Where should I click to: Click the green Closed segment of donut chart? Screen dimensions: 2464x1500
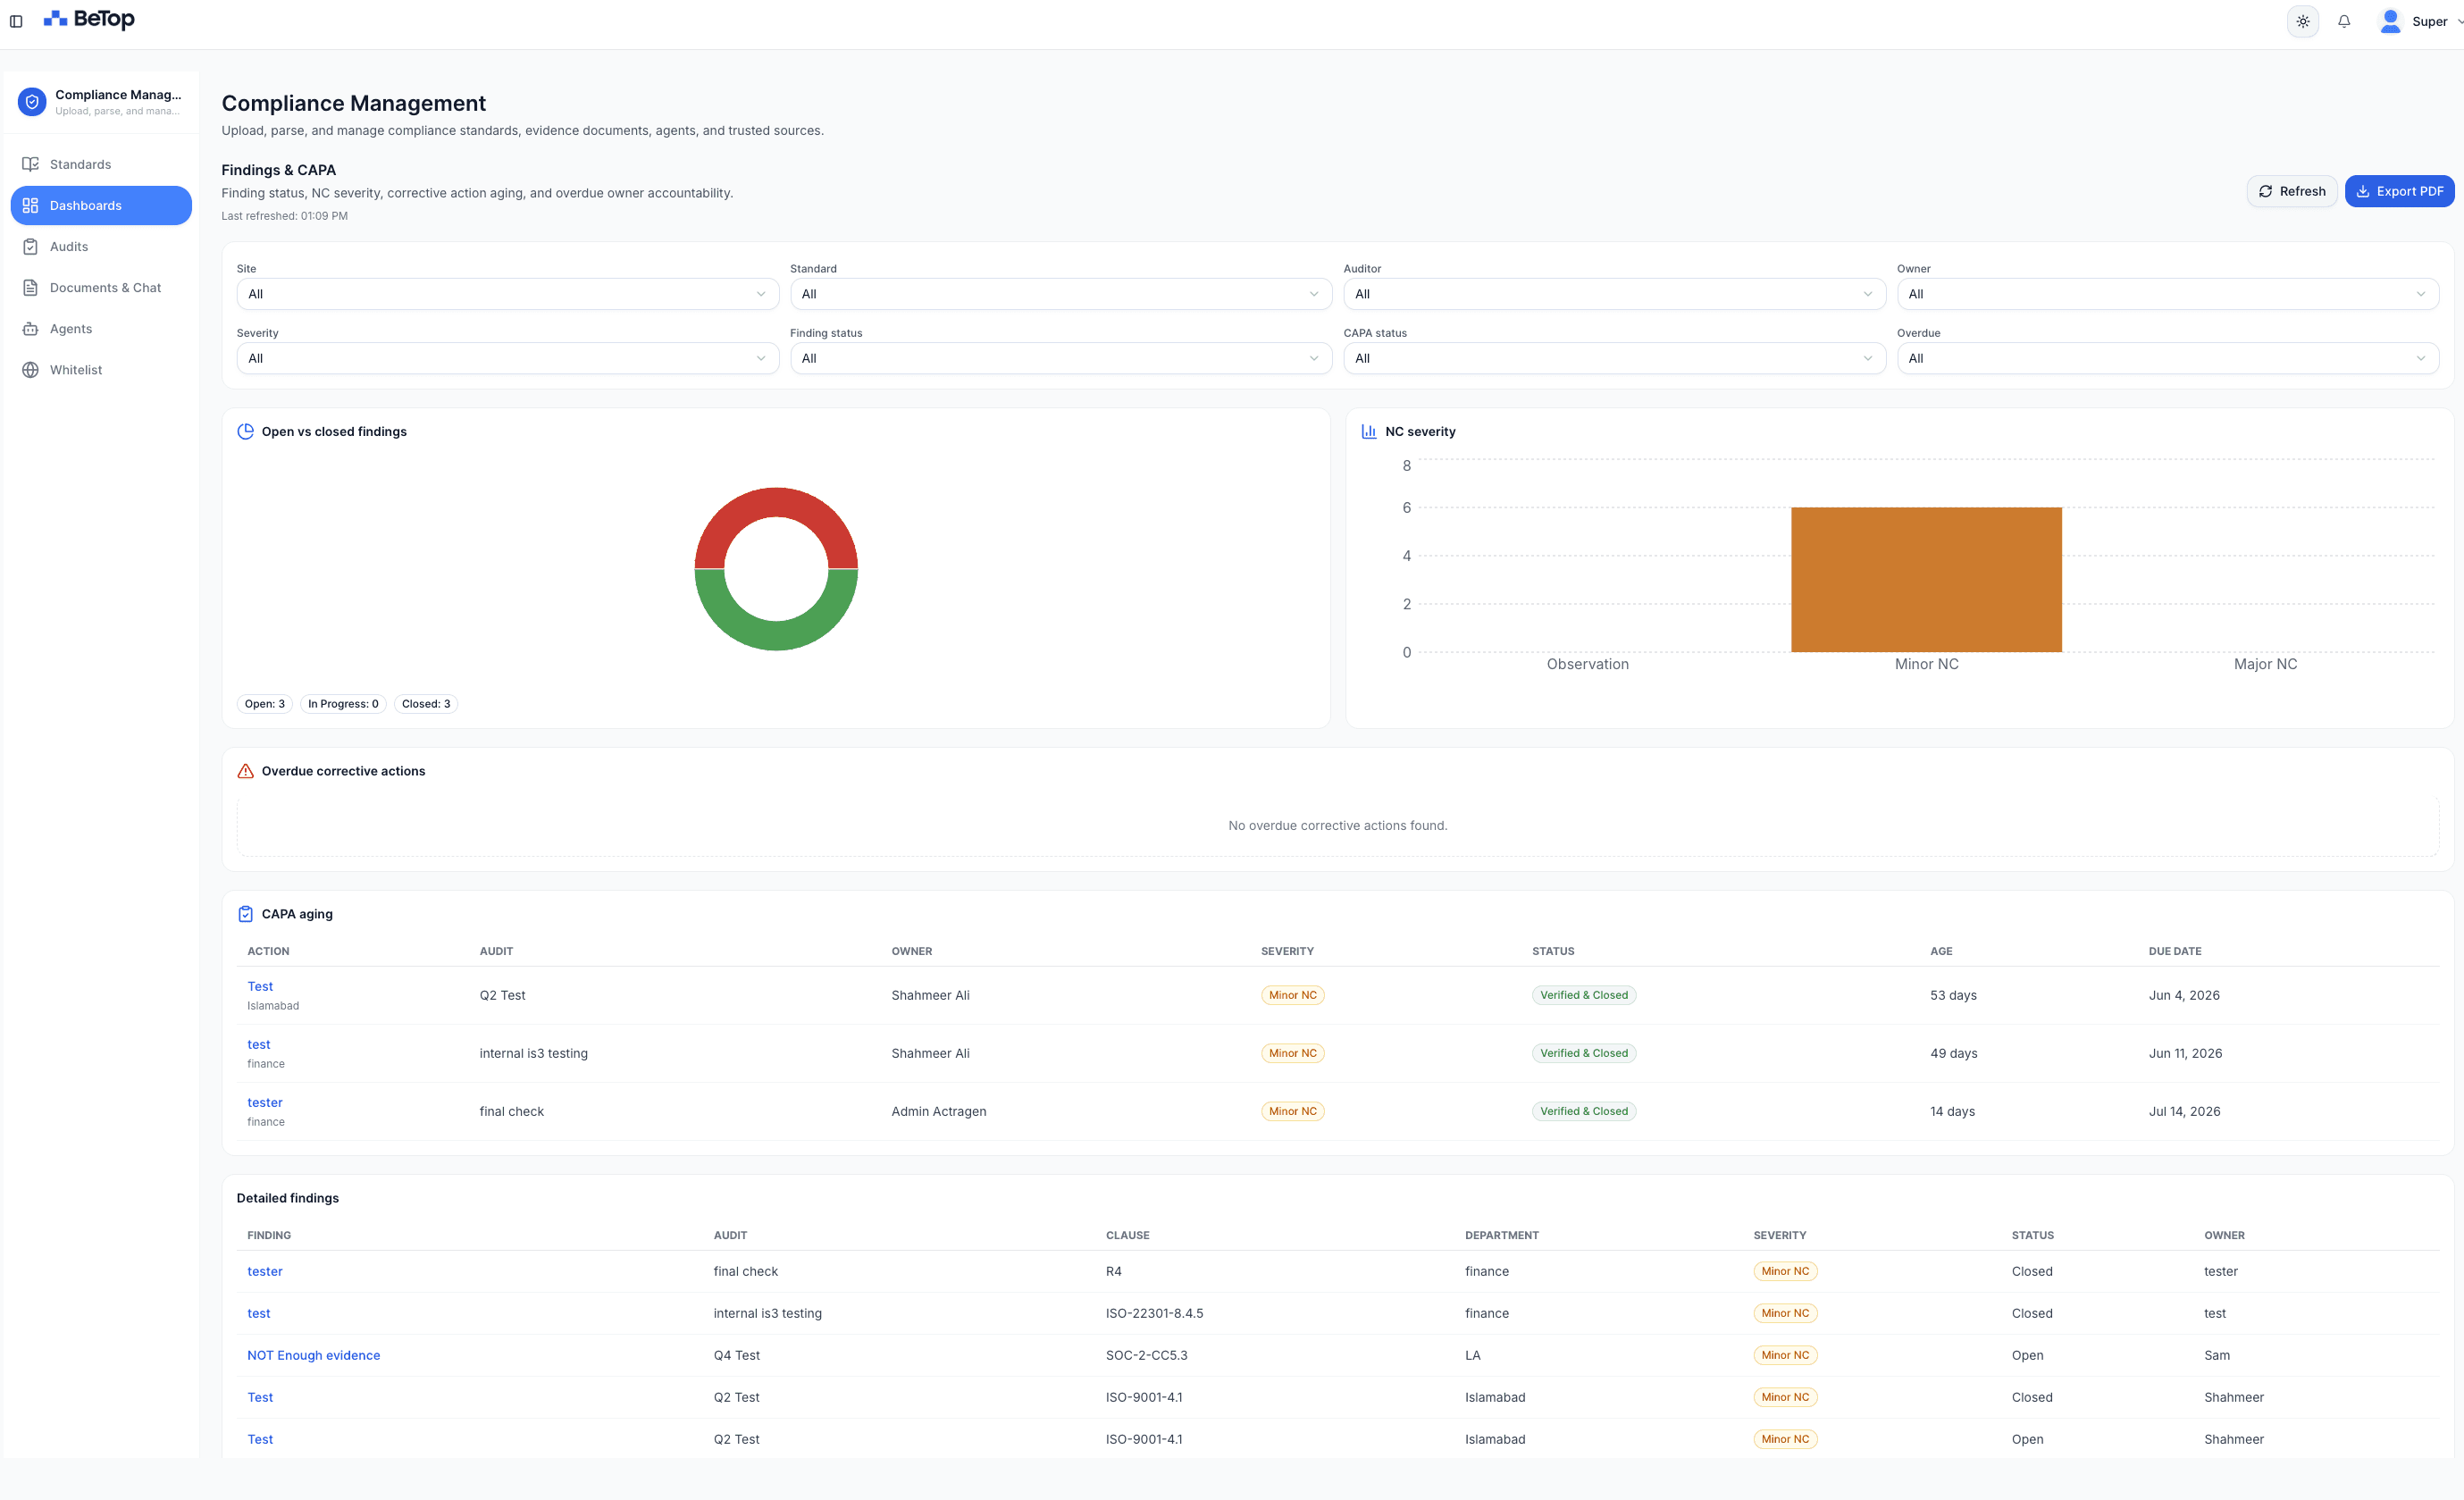click(776, 636)
